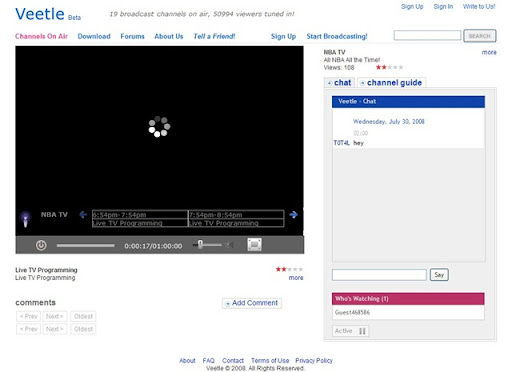Open the Add Comment expander
This screenshot has width=512, height=372.
[x=252, y=303]
